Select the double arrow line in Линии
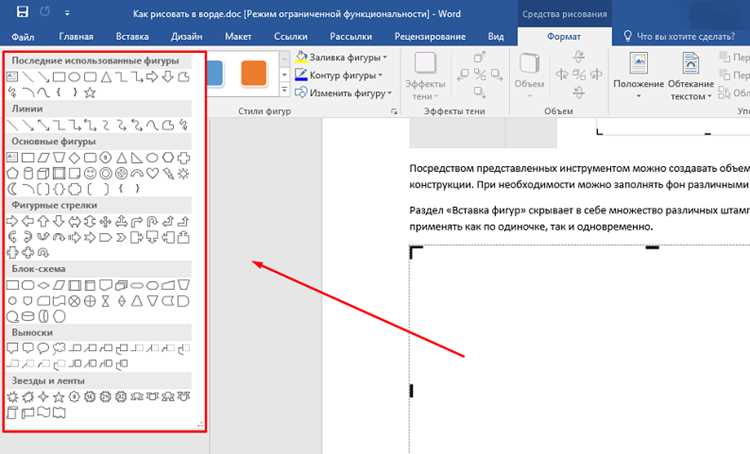The image size is (750, 454). tap(44, 125)
